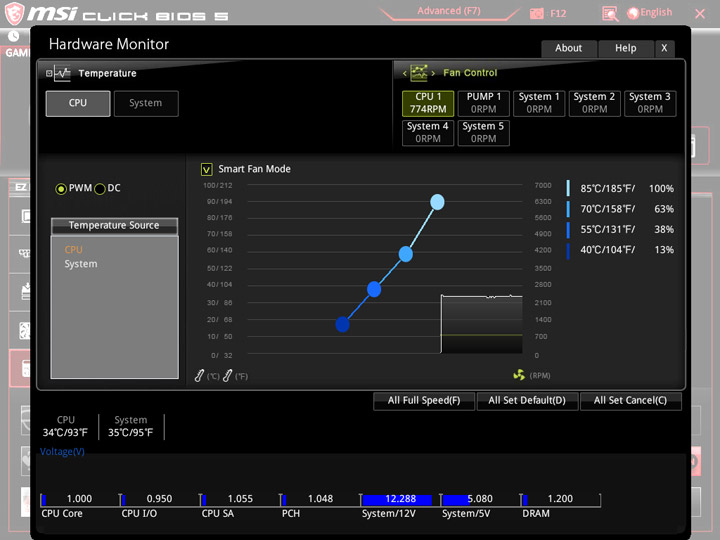Select the PWM radio button
The height and width of the screenshot is (540, 720).
[61, 189]
